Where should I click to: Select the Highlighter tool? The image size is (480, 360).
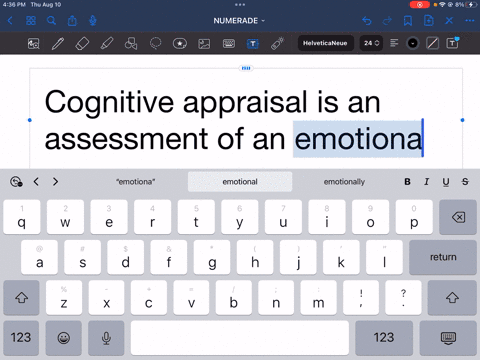click(x=107, y=43)
